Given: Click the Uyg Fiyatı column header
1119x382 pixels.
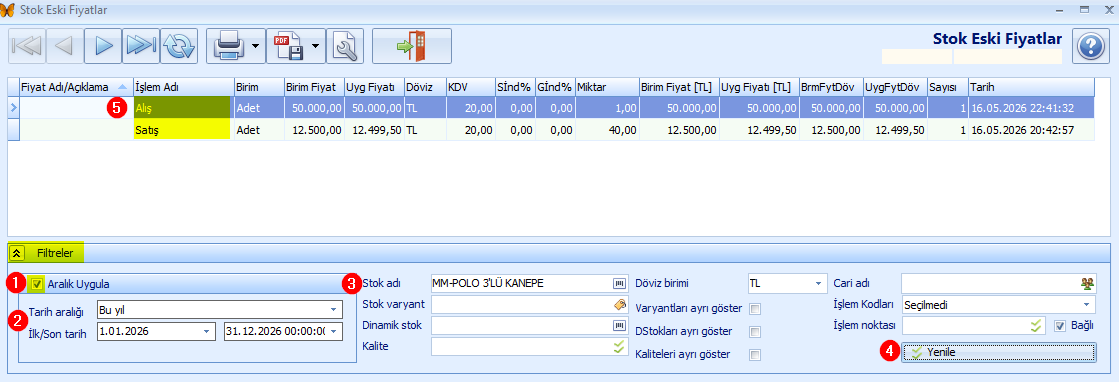Looking at the screenshot, I should pyautogui.click(x=374, y=86).
